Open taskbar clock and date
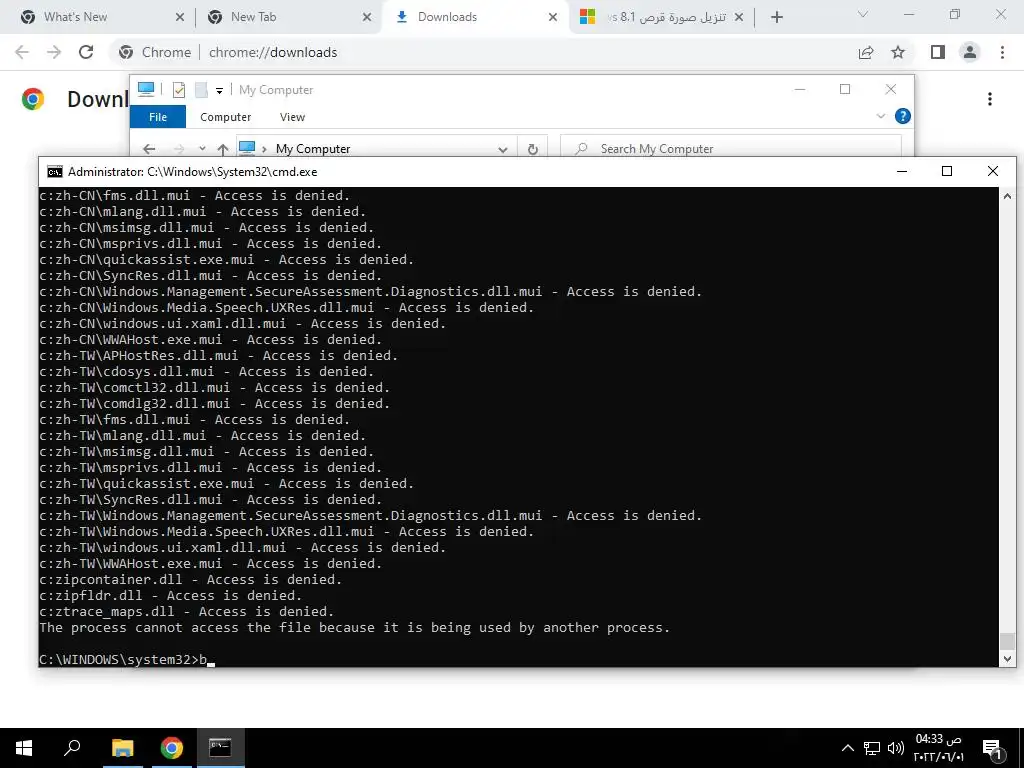The height and width of the screenshot is (768, 1024). point(938,748)
